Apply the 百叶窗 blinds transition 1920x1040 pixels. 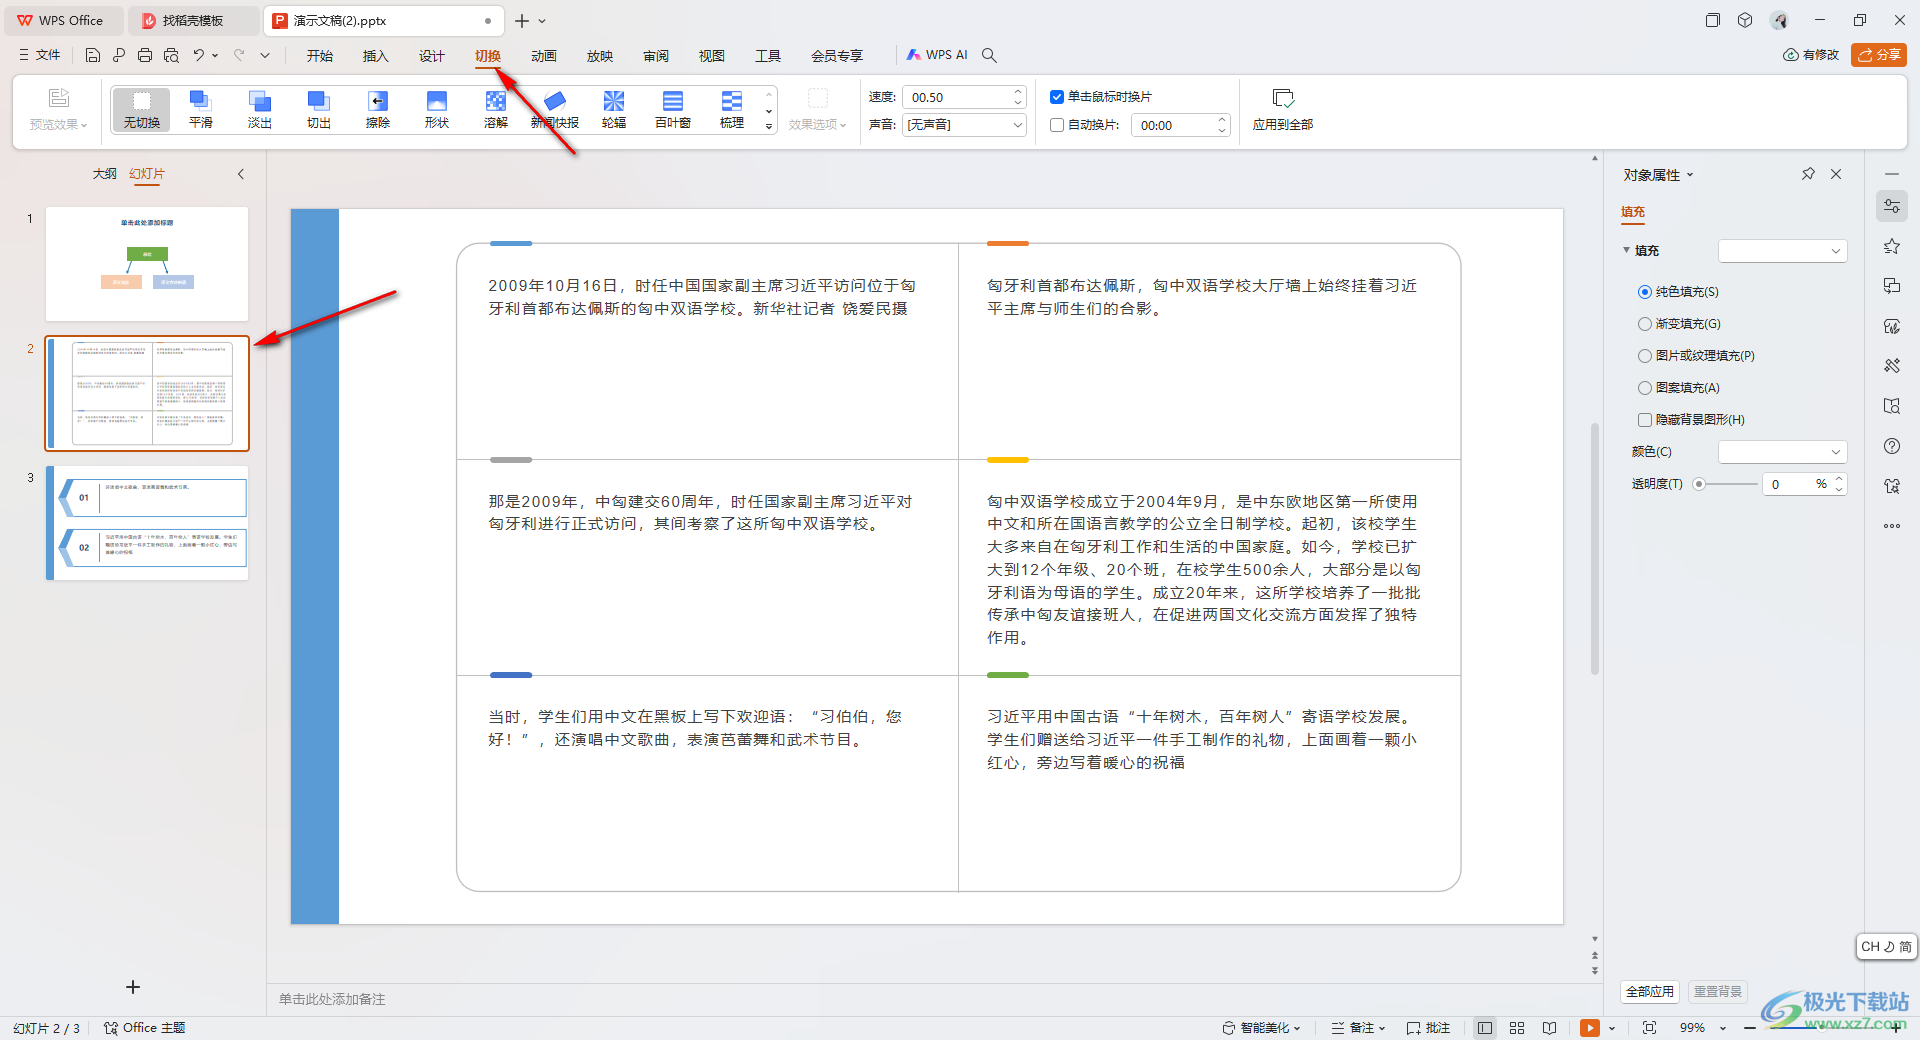672,109
